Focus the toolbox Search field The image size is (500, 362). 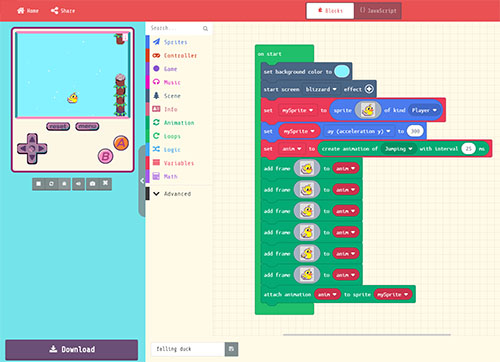tap(175, 28)
